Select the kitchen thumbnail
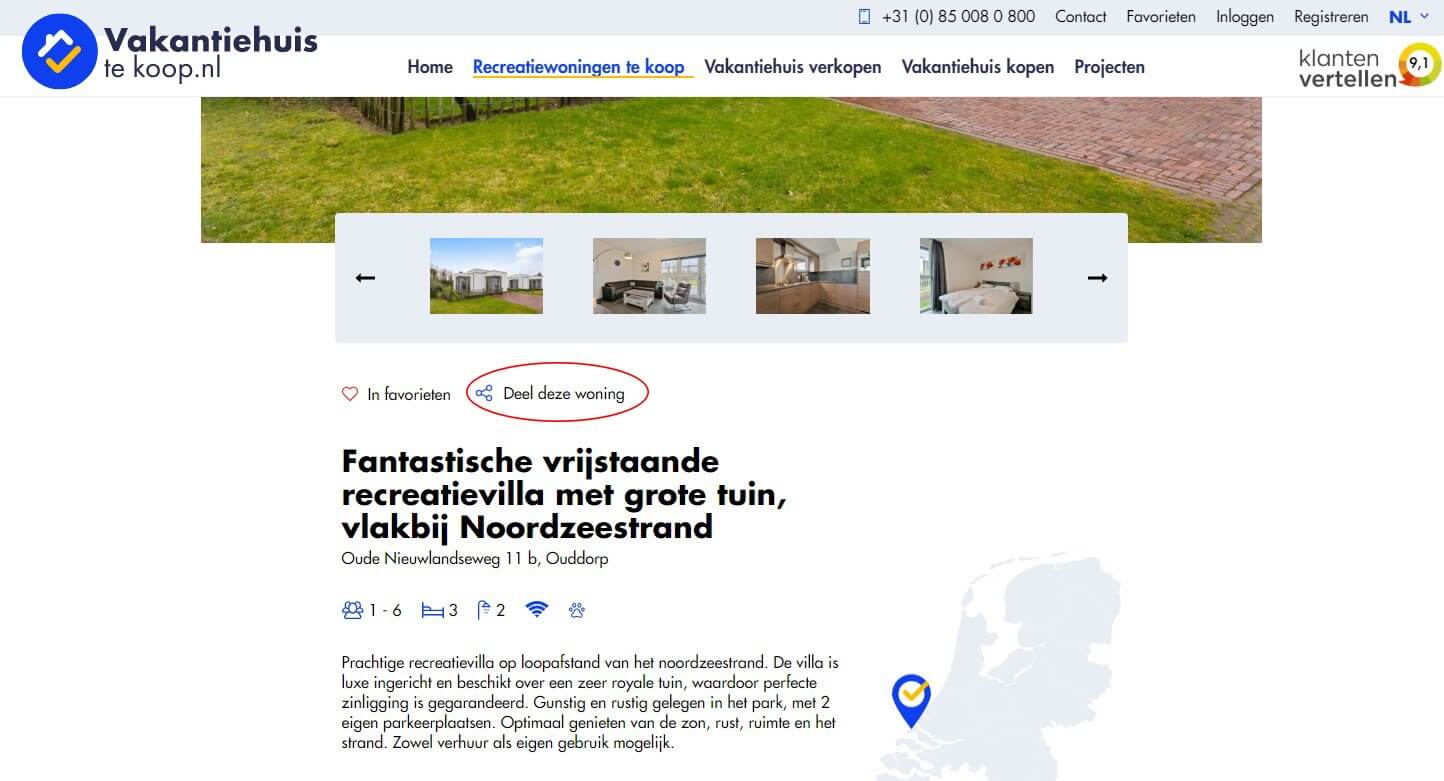 [x=813, y=276]
